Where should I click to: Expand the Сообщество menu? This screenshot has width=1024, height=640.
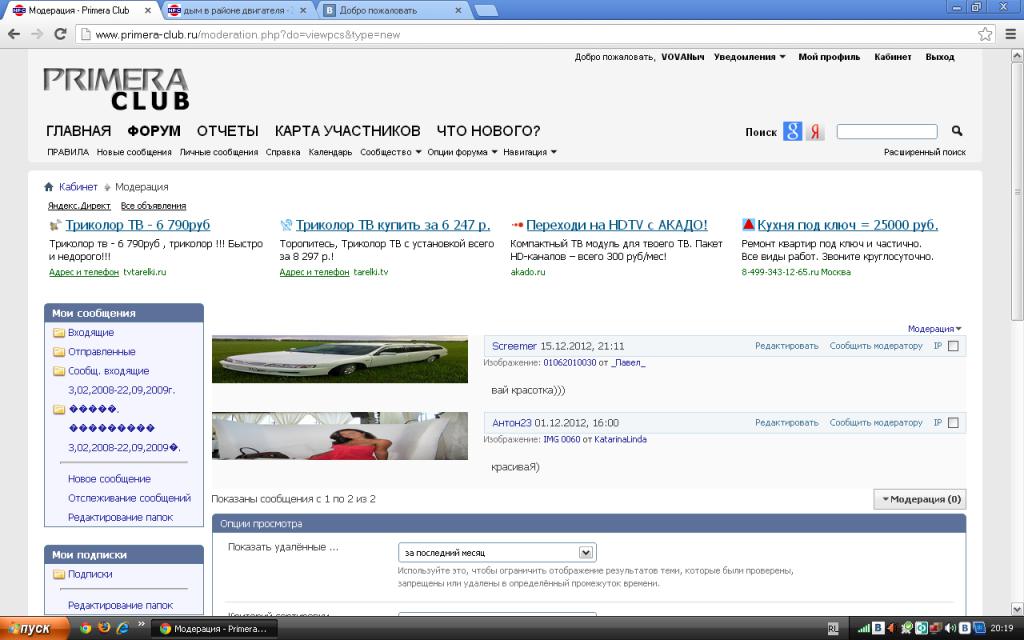[x=391, y=152]
